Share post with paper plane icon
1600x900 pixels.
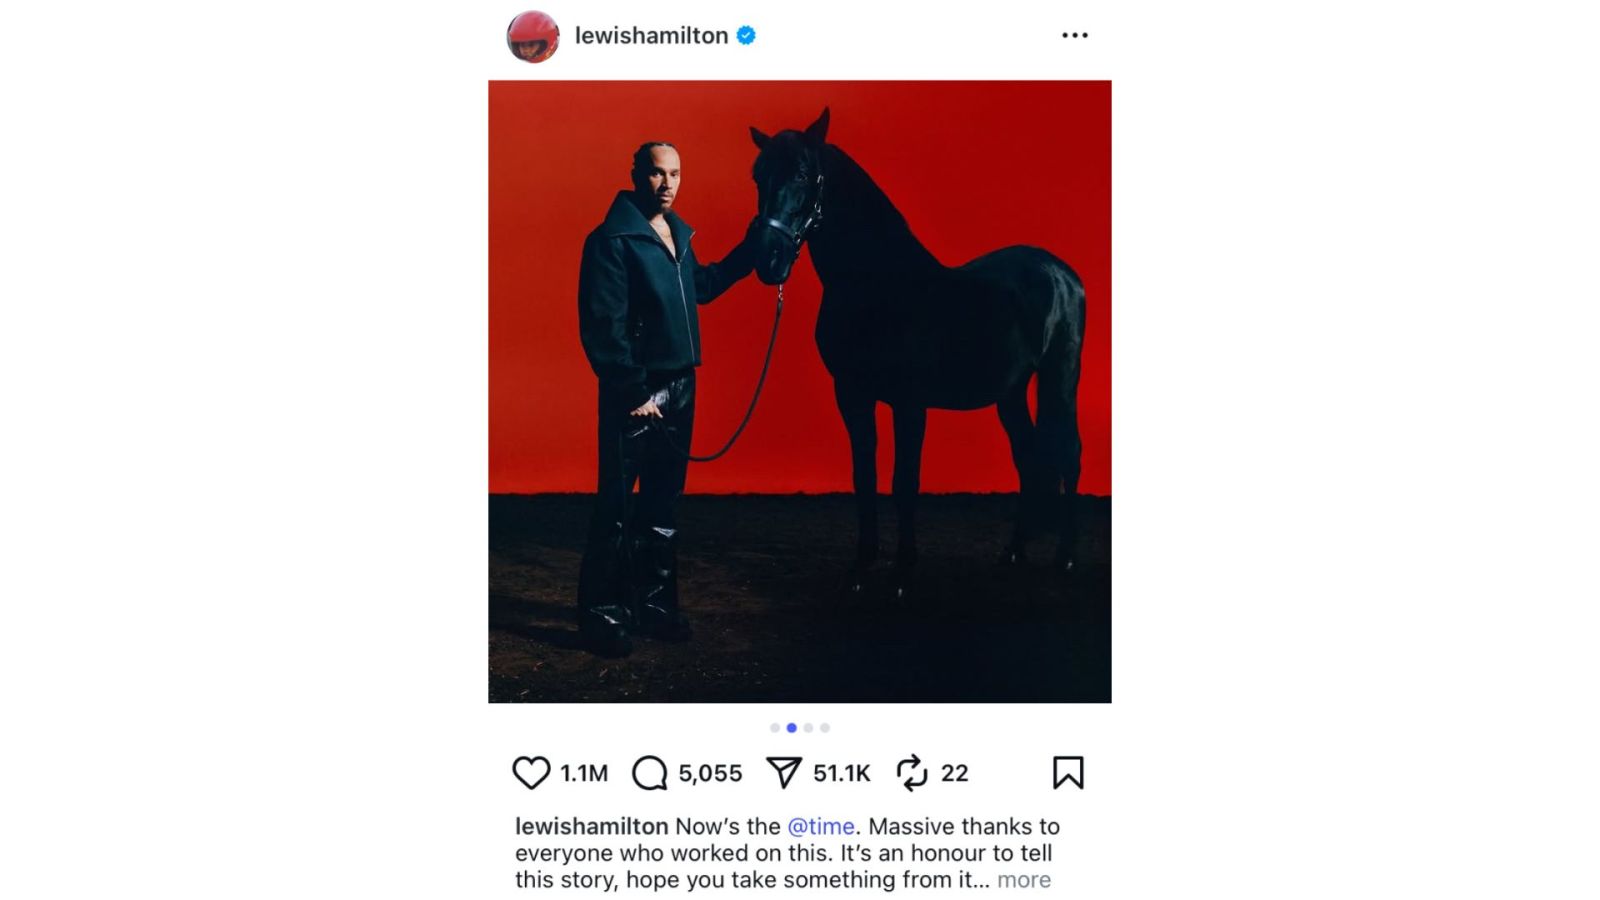pyautogui.click(x=784, y=773)
